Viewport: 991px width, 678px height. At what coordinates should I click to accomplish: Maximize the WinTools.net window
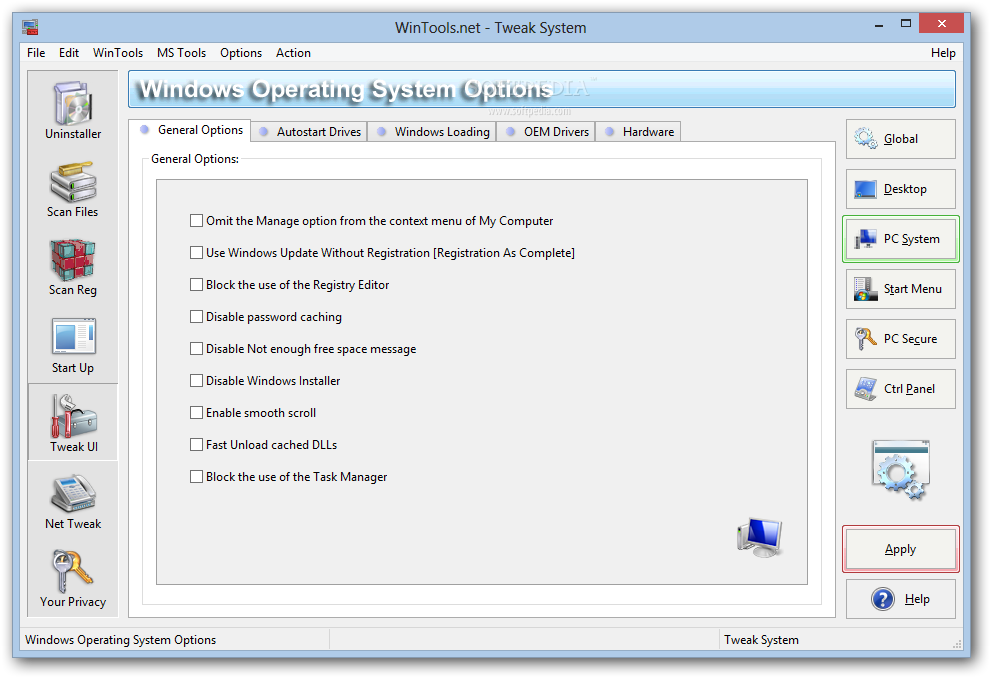click(906, 24)
